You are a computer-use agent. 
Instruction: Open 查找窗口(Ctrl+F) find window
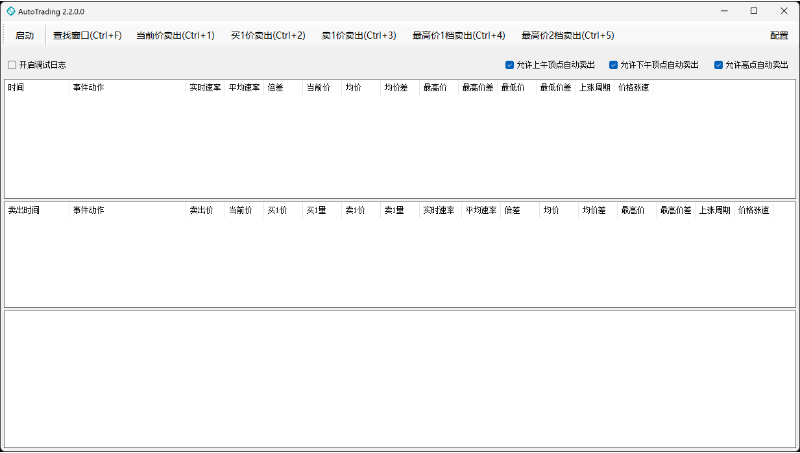[x=88, y=35]
